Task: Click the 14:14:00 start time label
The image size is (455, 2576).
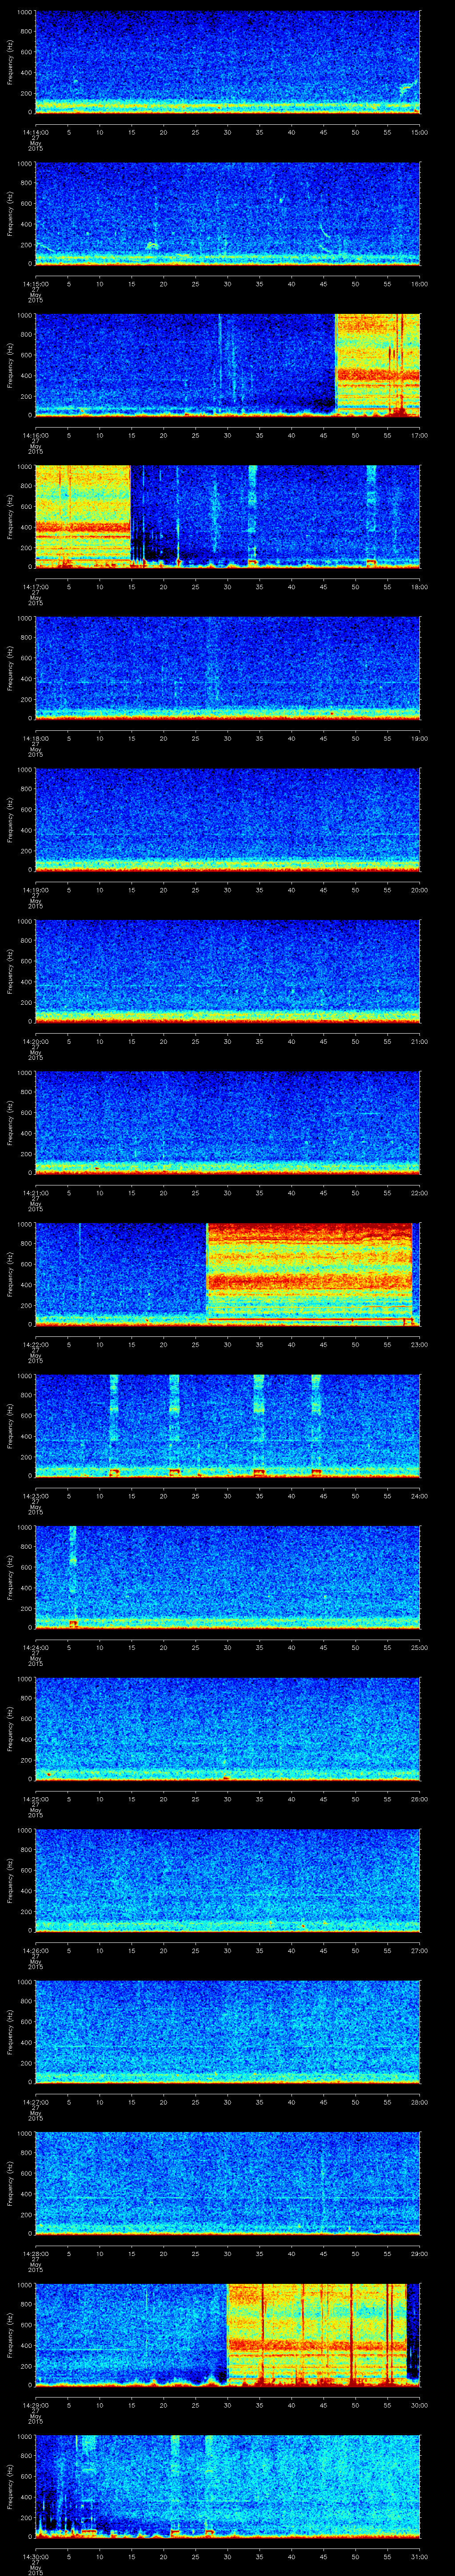Action: pyautogui.click(x=35, y=132)
